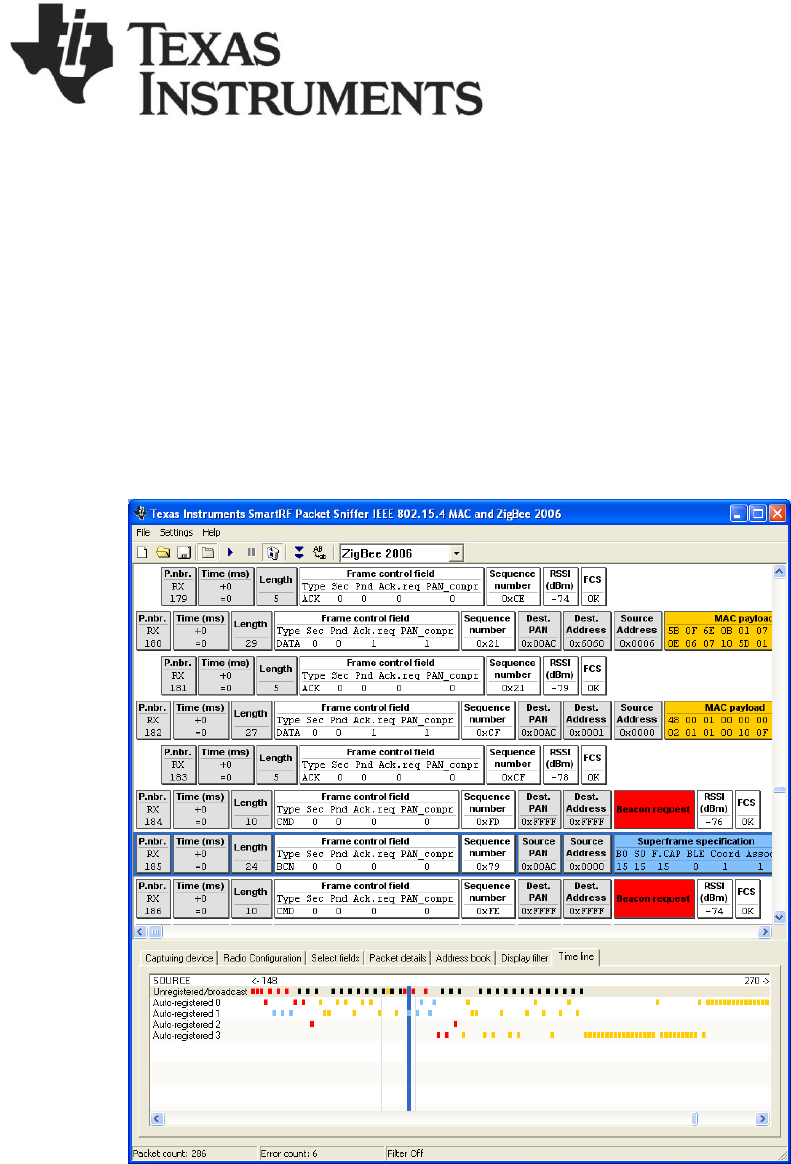Open the Display filter tab

tap(525, 958)
